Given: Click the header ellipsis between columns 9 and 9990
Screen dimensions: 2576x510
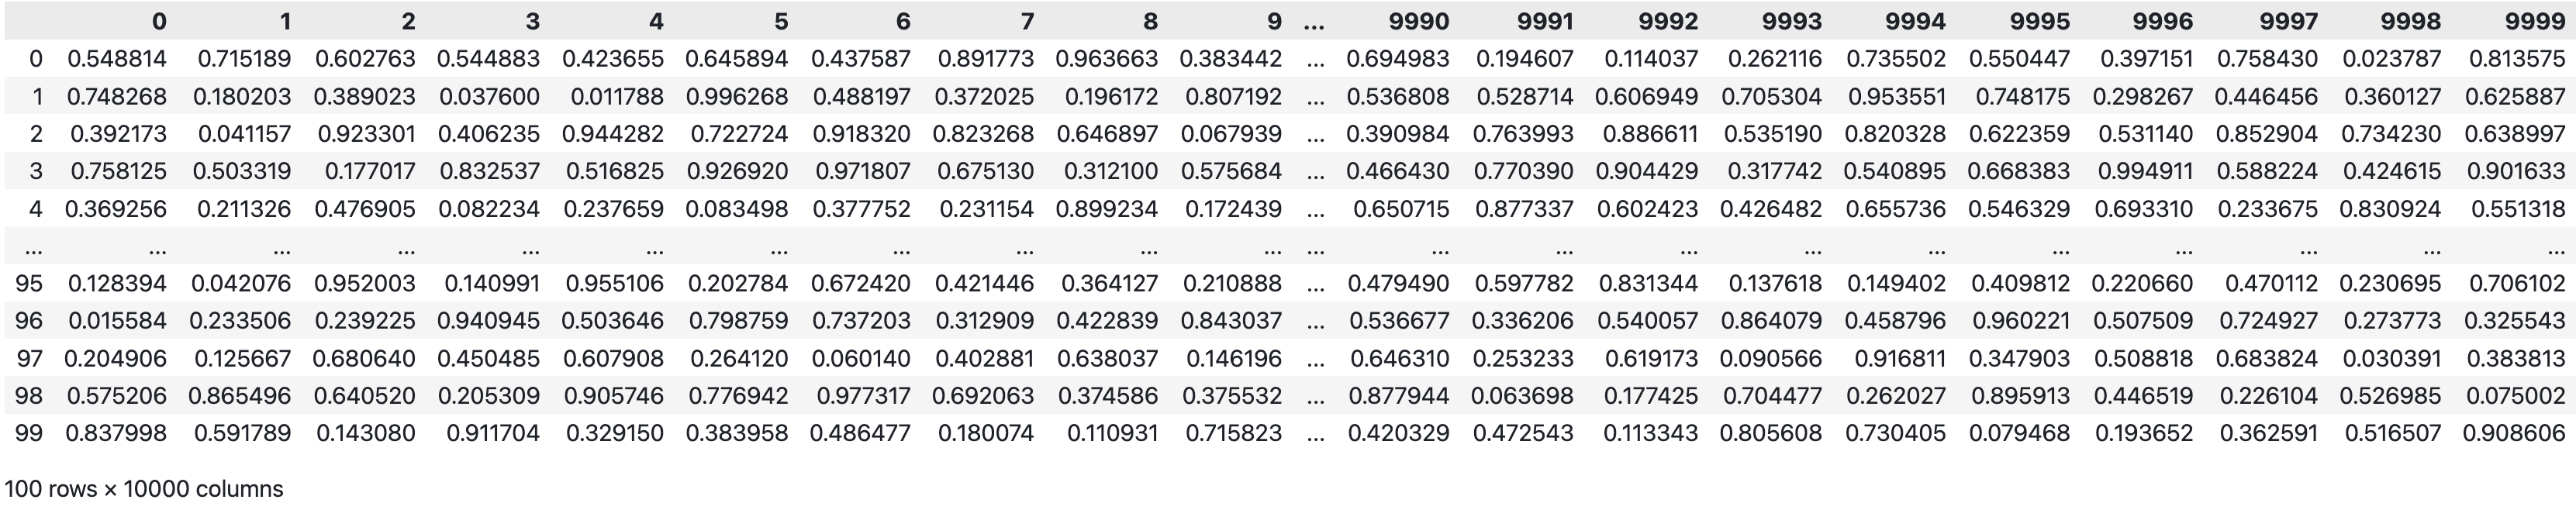Looking at the screenshot, I should [x=1315, y=21].
